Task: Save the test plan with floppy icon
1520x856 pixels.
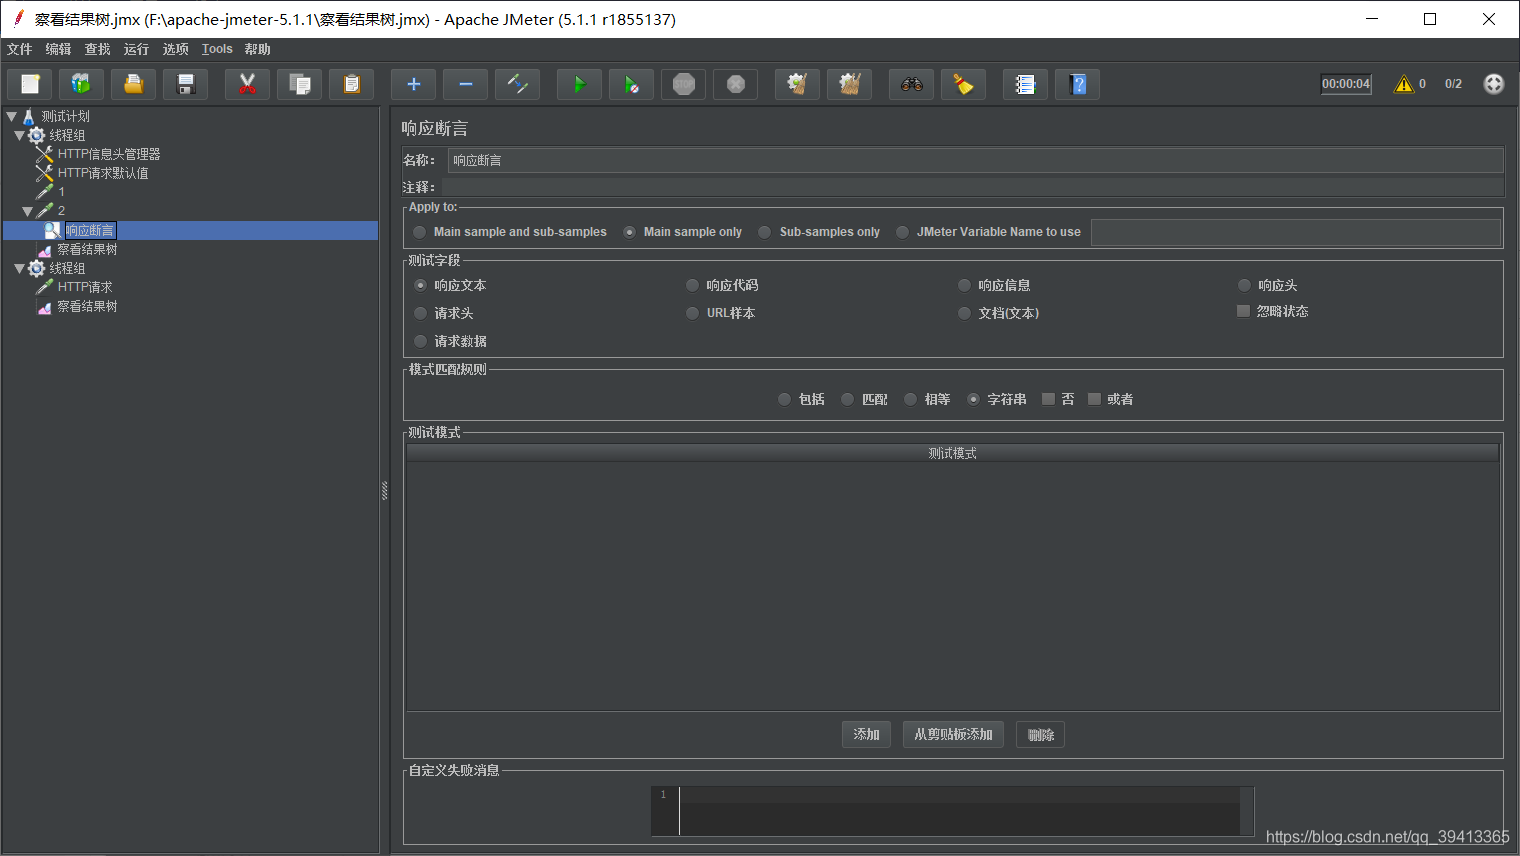Action: pyautogui.click(x=185, y=85)
